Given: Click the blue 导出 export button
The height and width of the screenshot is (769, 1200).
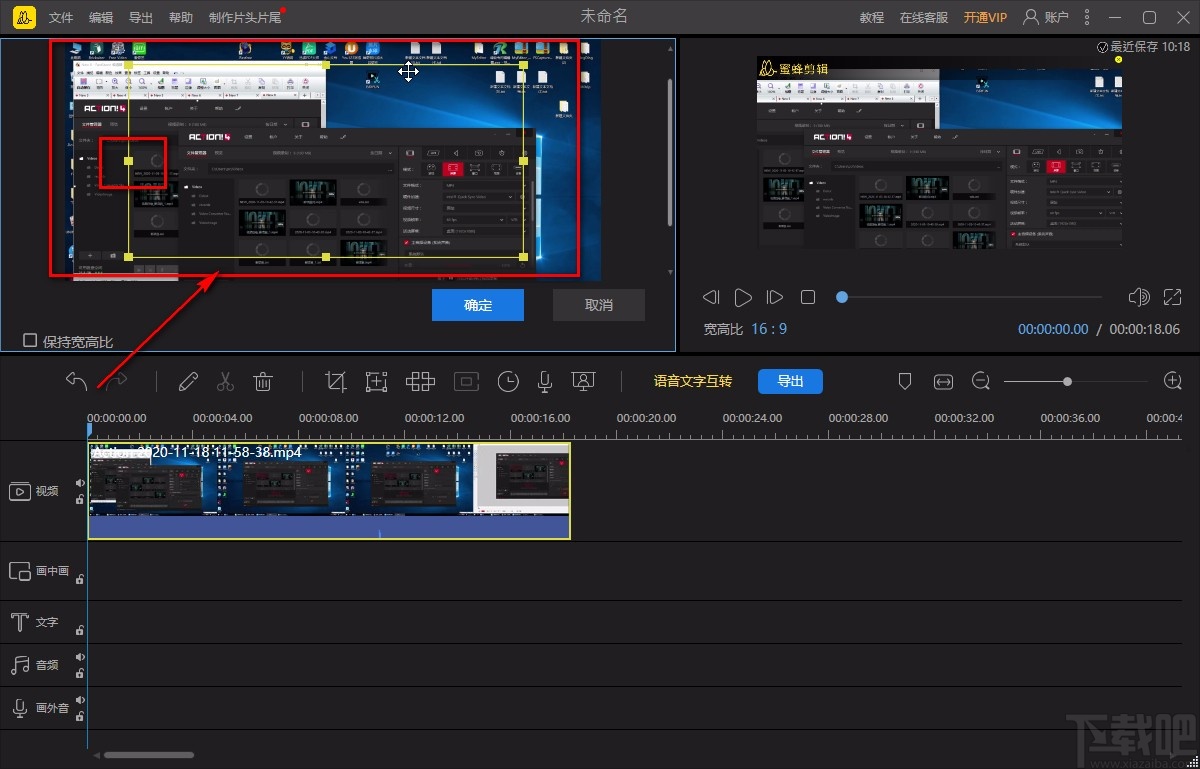Looking at the screenshot, I should (790, 381).
